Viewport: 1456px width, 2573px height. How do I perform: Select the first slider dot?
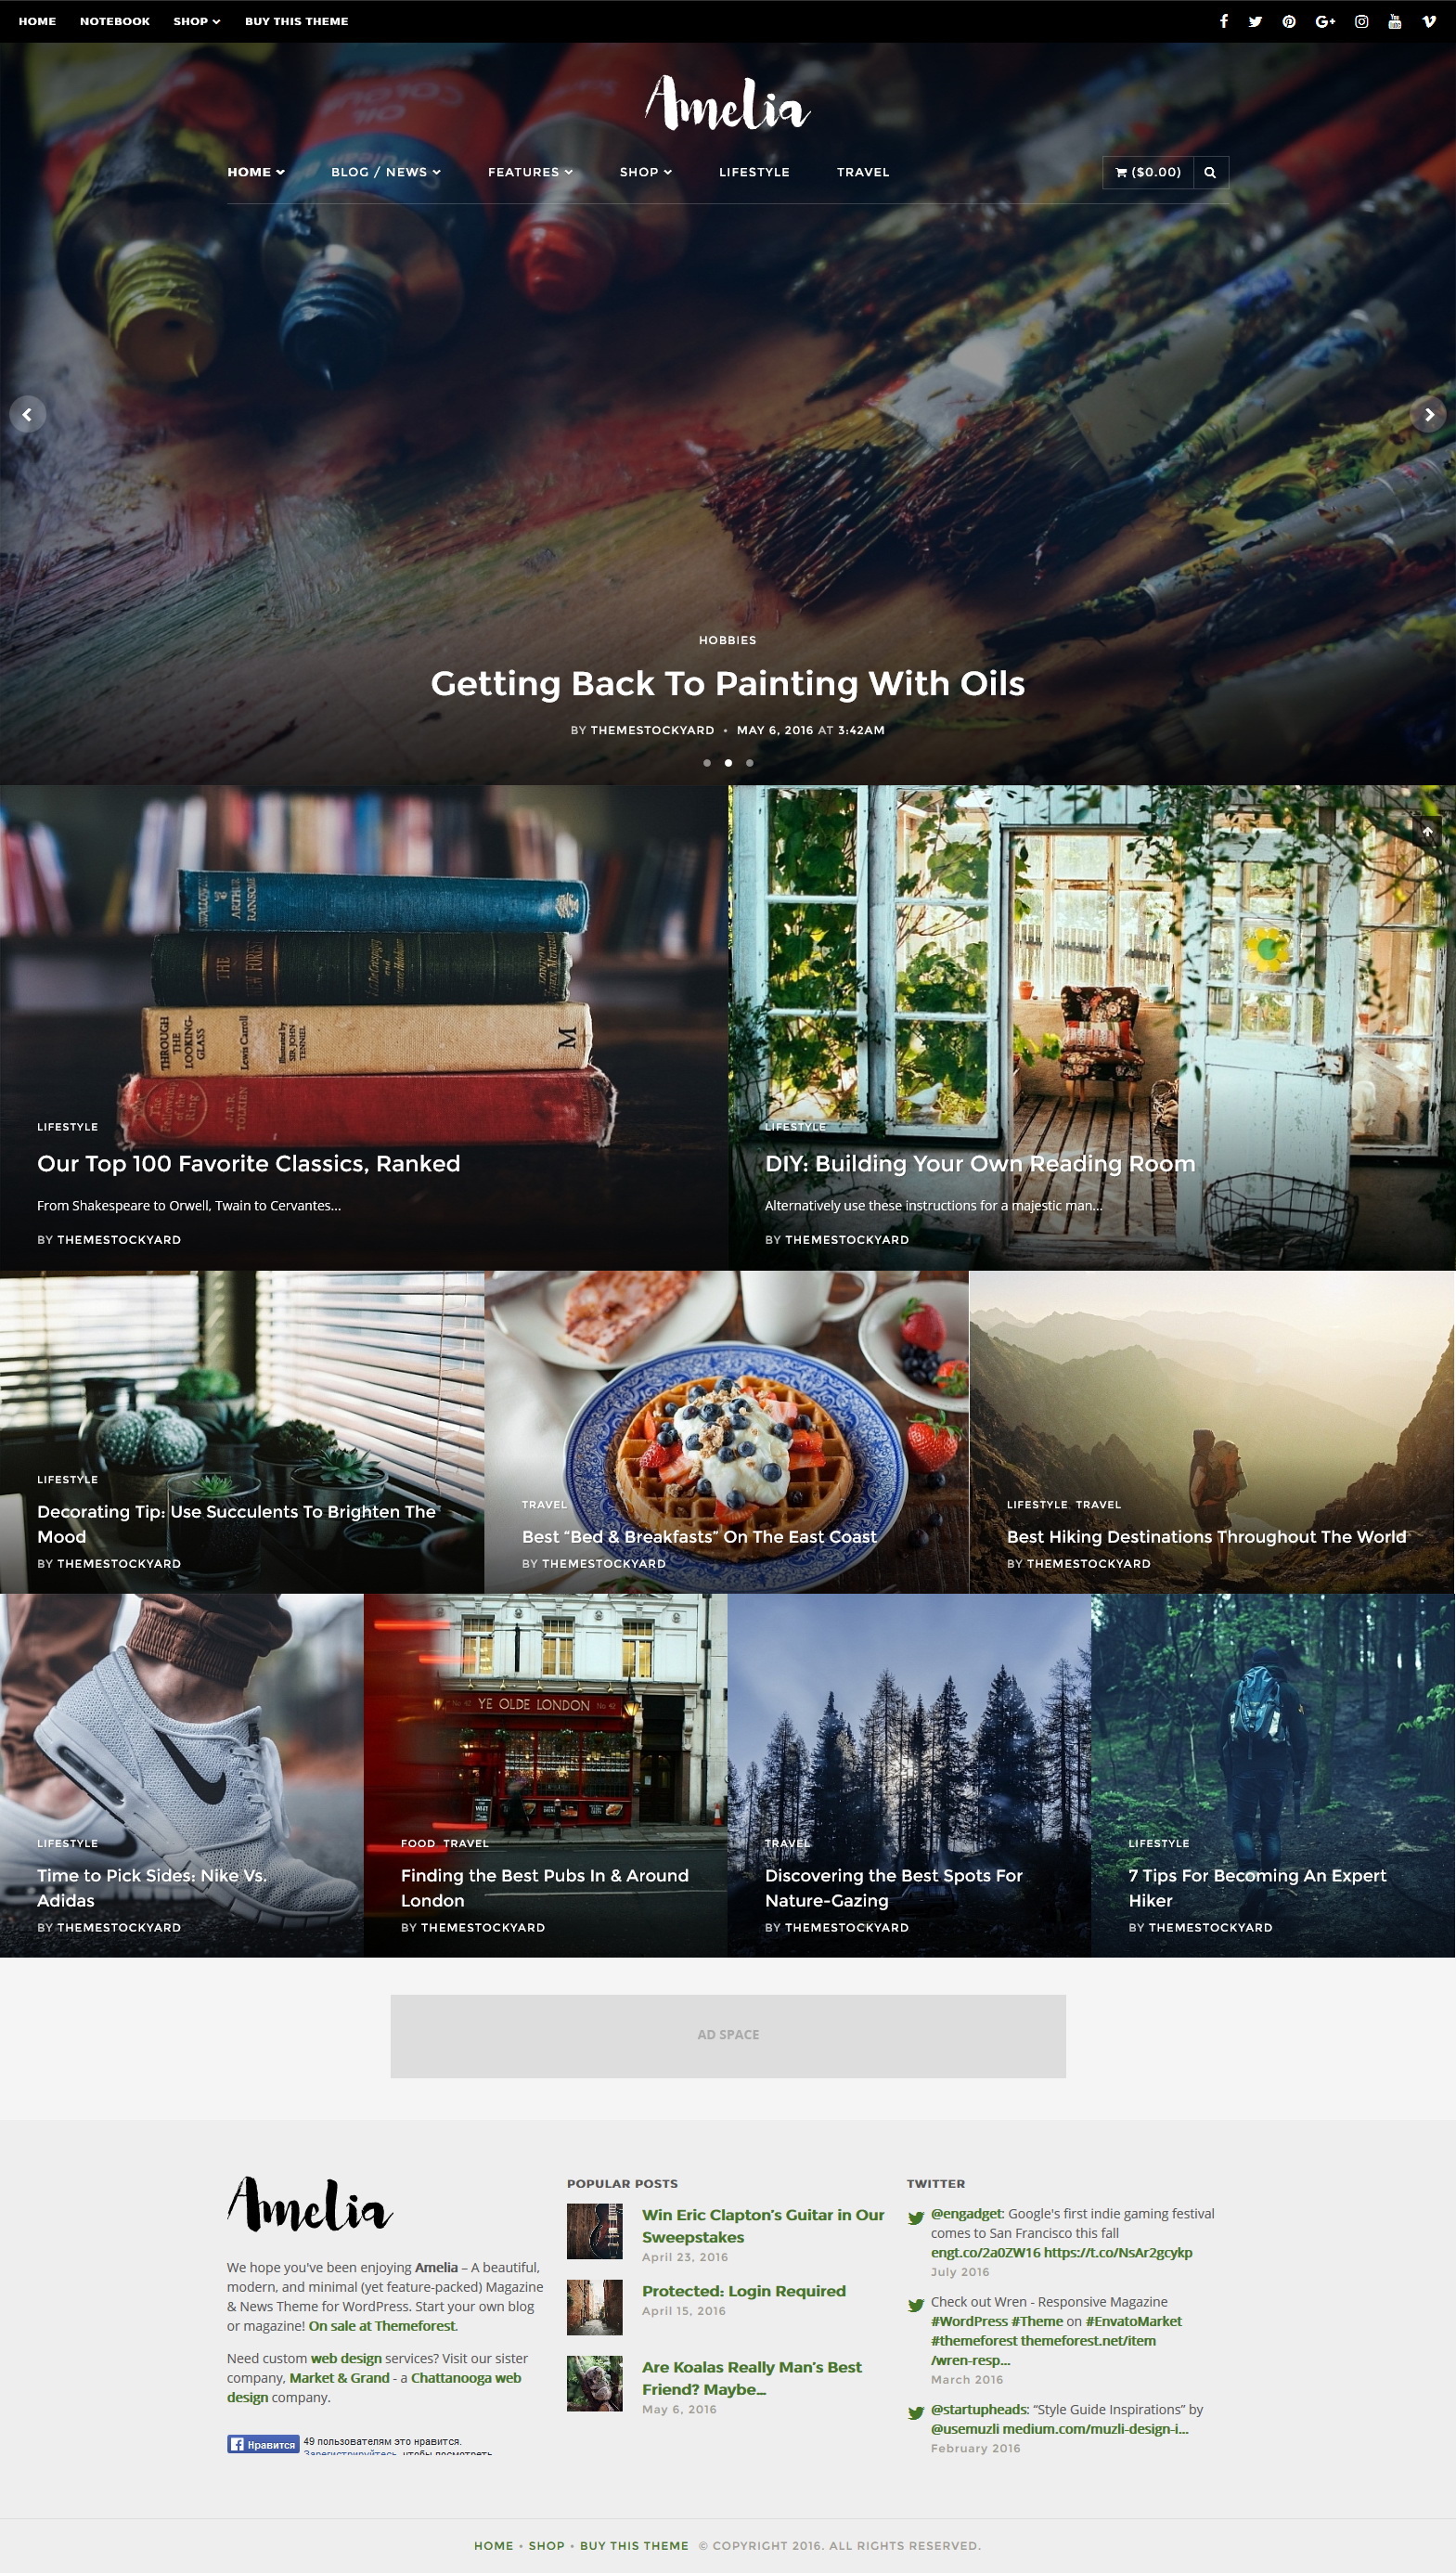(x=707, y=762)
